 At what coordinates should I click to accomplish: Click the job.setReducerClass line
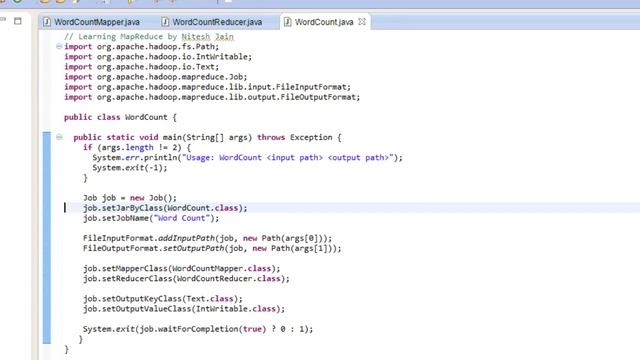[x=186, y=279]
